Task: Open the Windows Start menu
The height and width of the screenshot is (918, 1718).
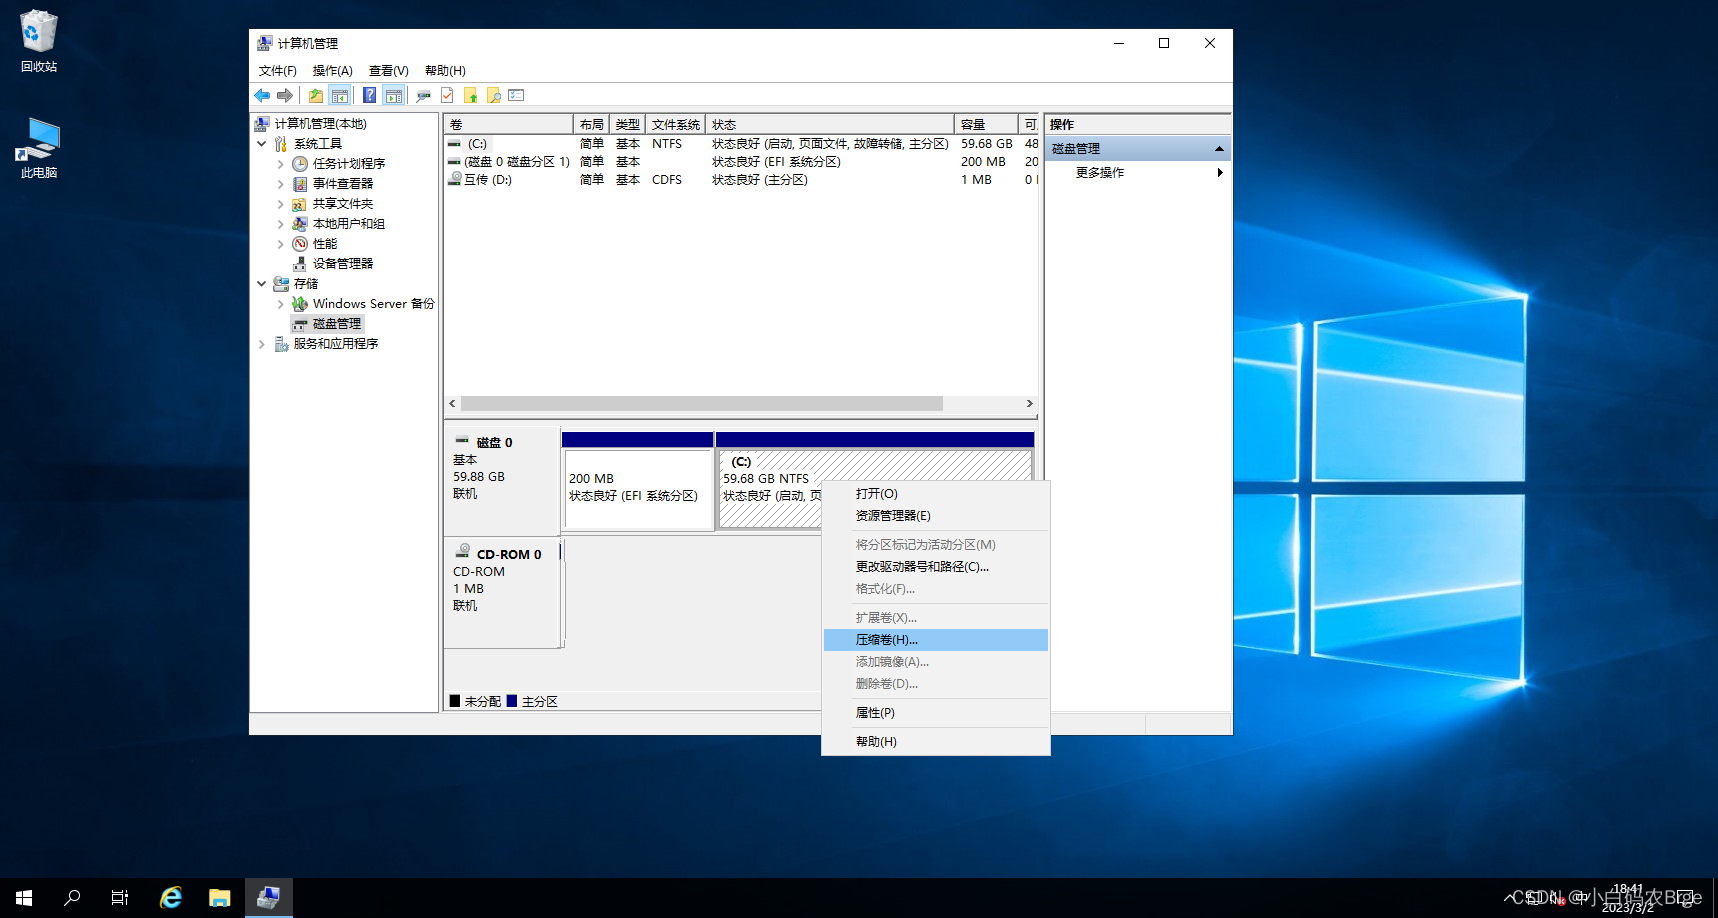Action: [x=24, y=898]
